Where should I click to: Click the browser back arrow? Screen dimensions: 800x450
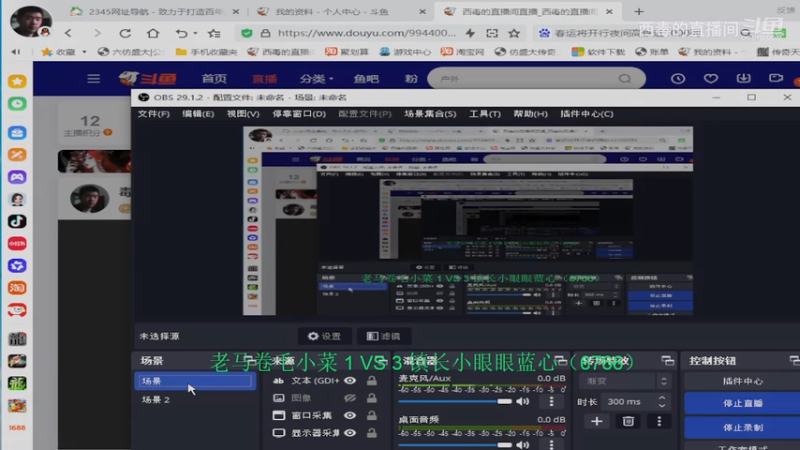click(x=68, y=33)
